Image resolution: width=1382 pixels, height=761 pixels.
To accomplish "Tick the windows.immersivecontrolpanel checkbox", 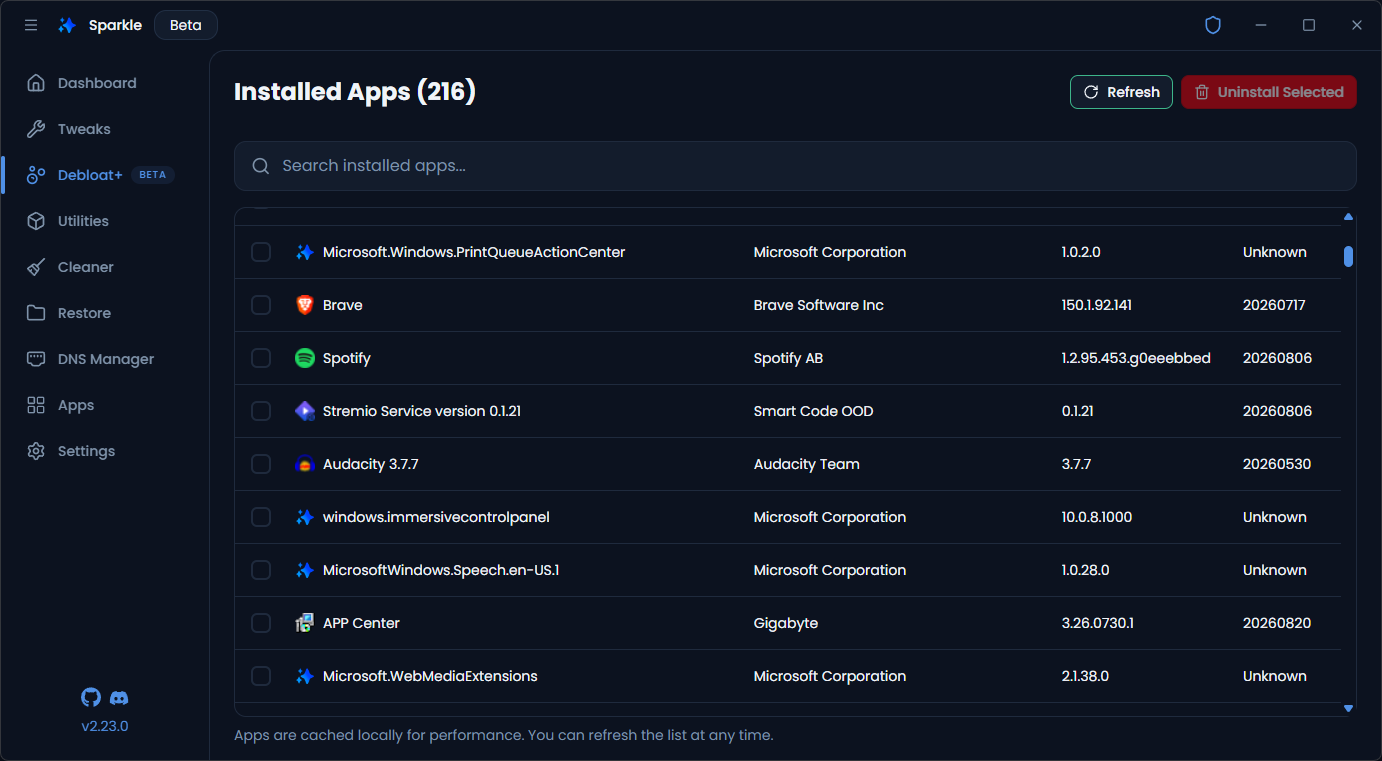I will pos(261,517).
